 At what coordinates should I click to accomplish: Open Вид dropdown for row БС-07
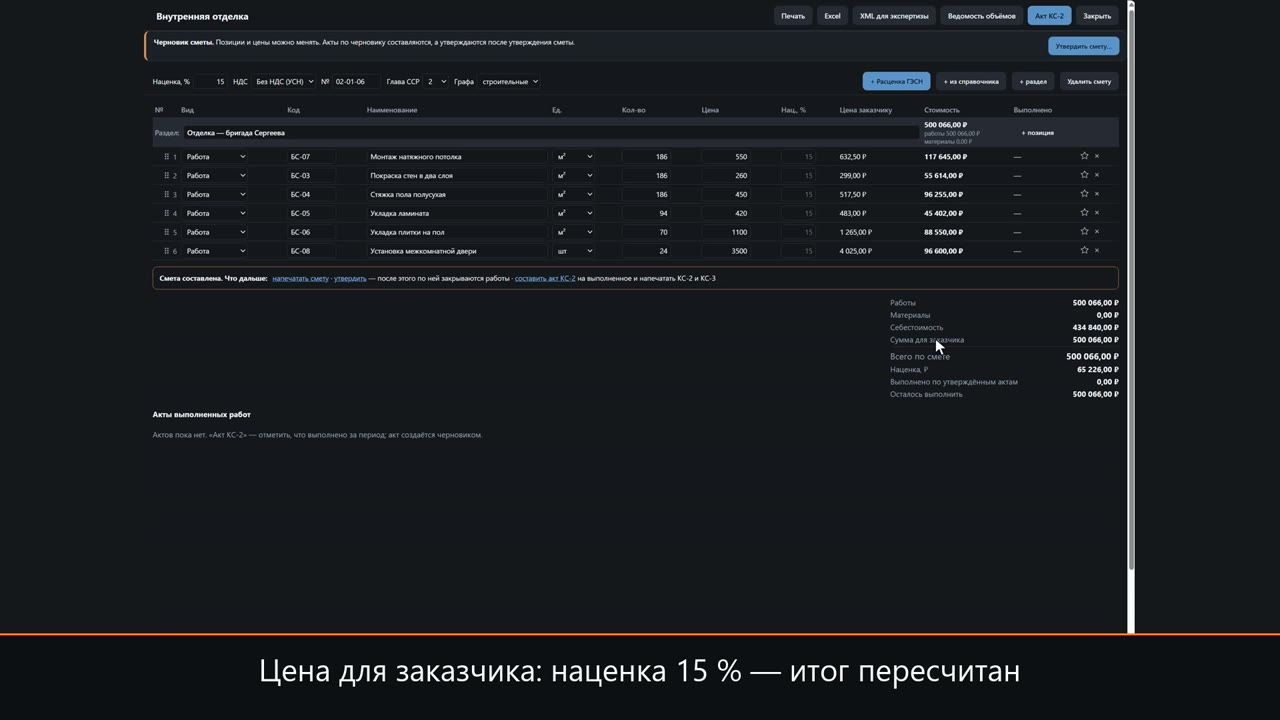215,157
